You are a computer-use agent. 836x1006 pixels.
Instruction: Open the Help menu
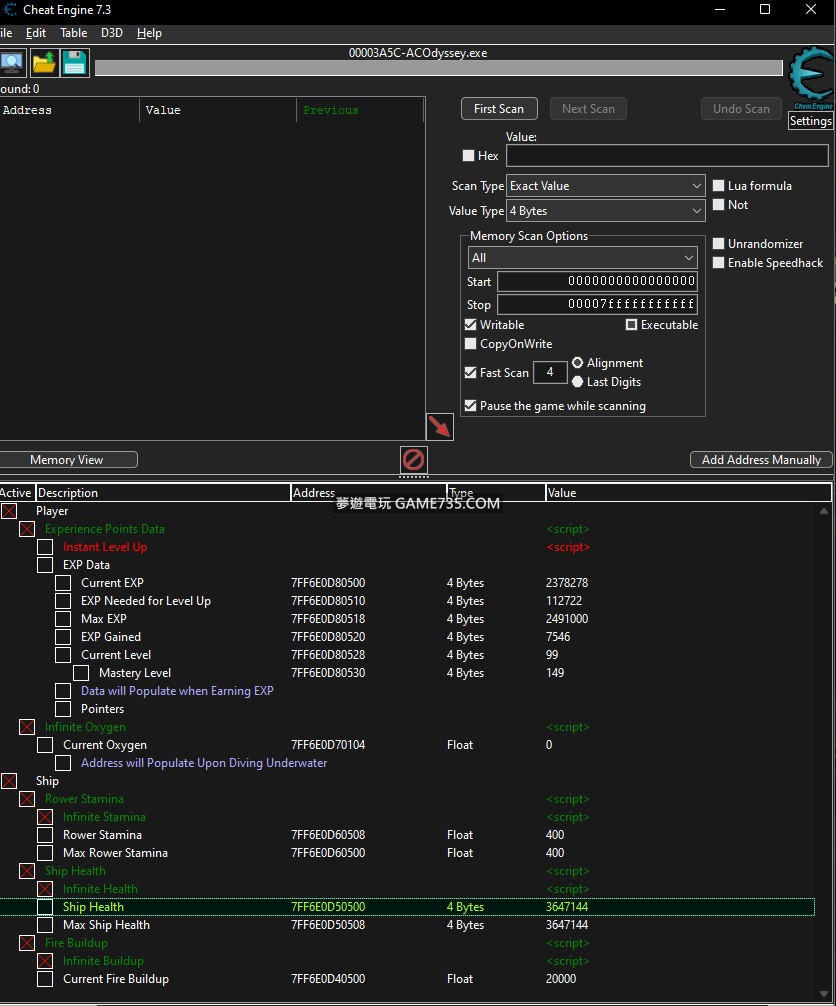tap(149, 33)
